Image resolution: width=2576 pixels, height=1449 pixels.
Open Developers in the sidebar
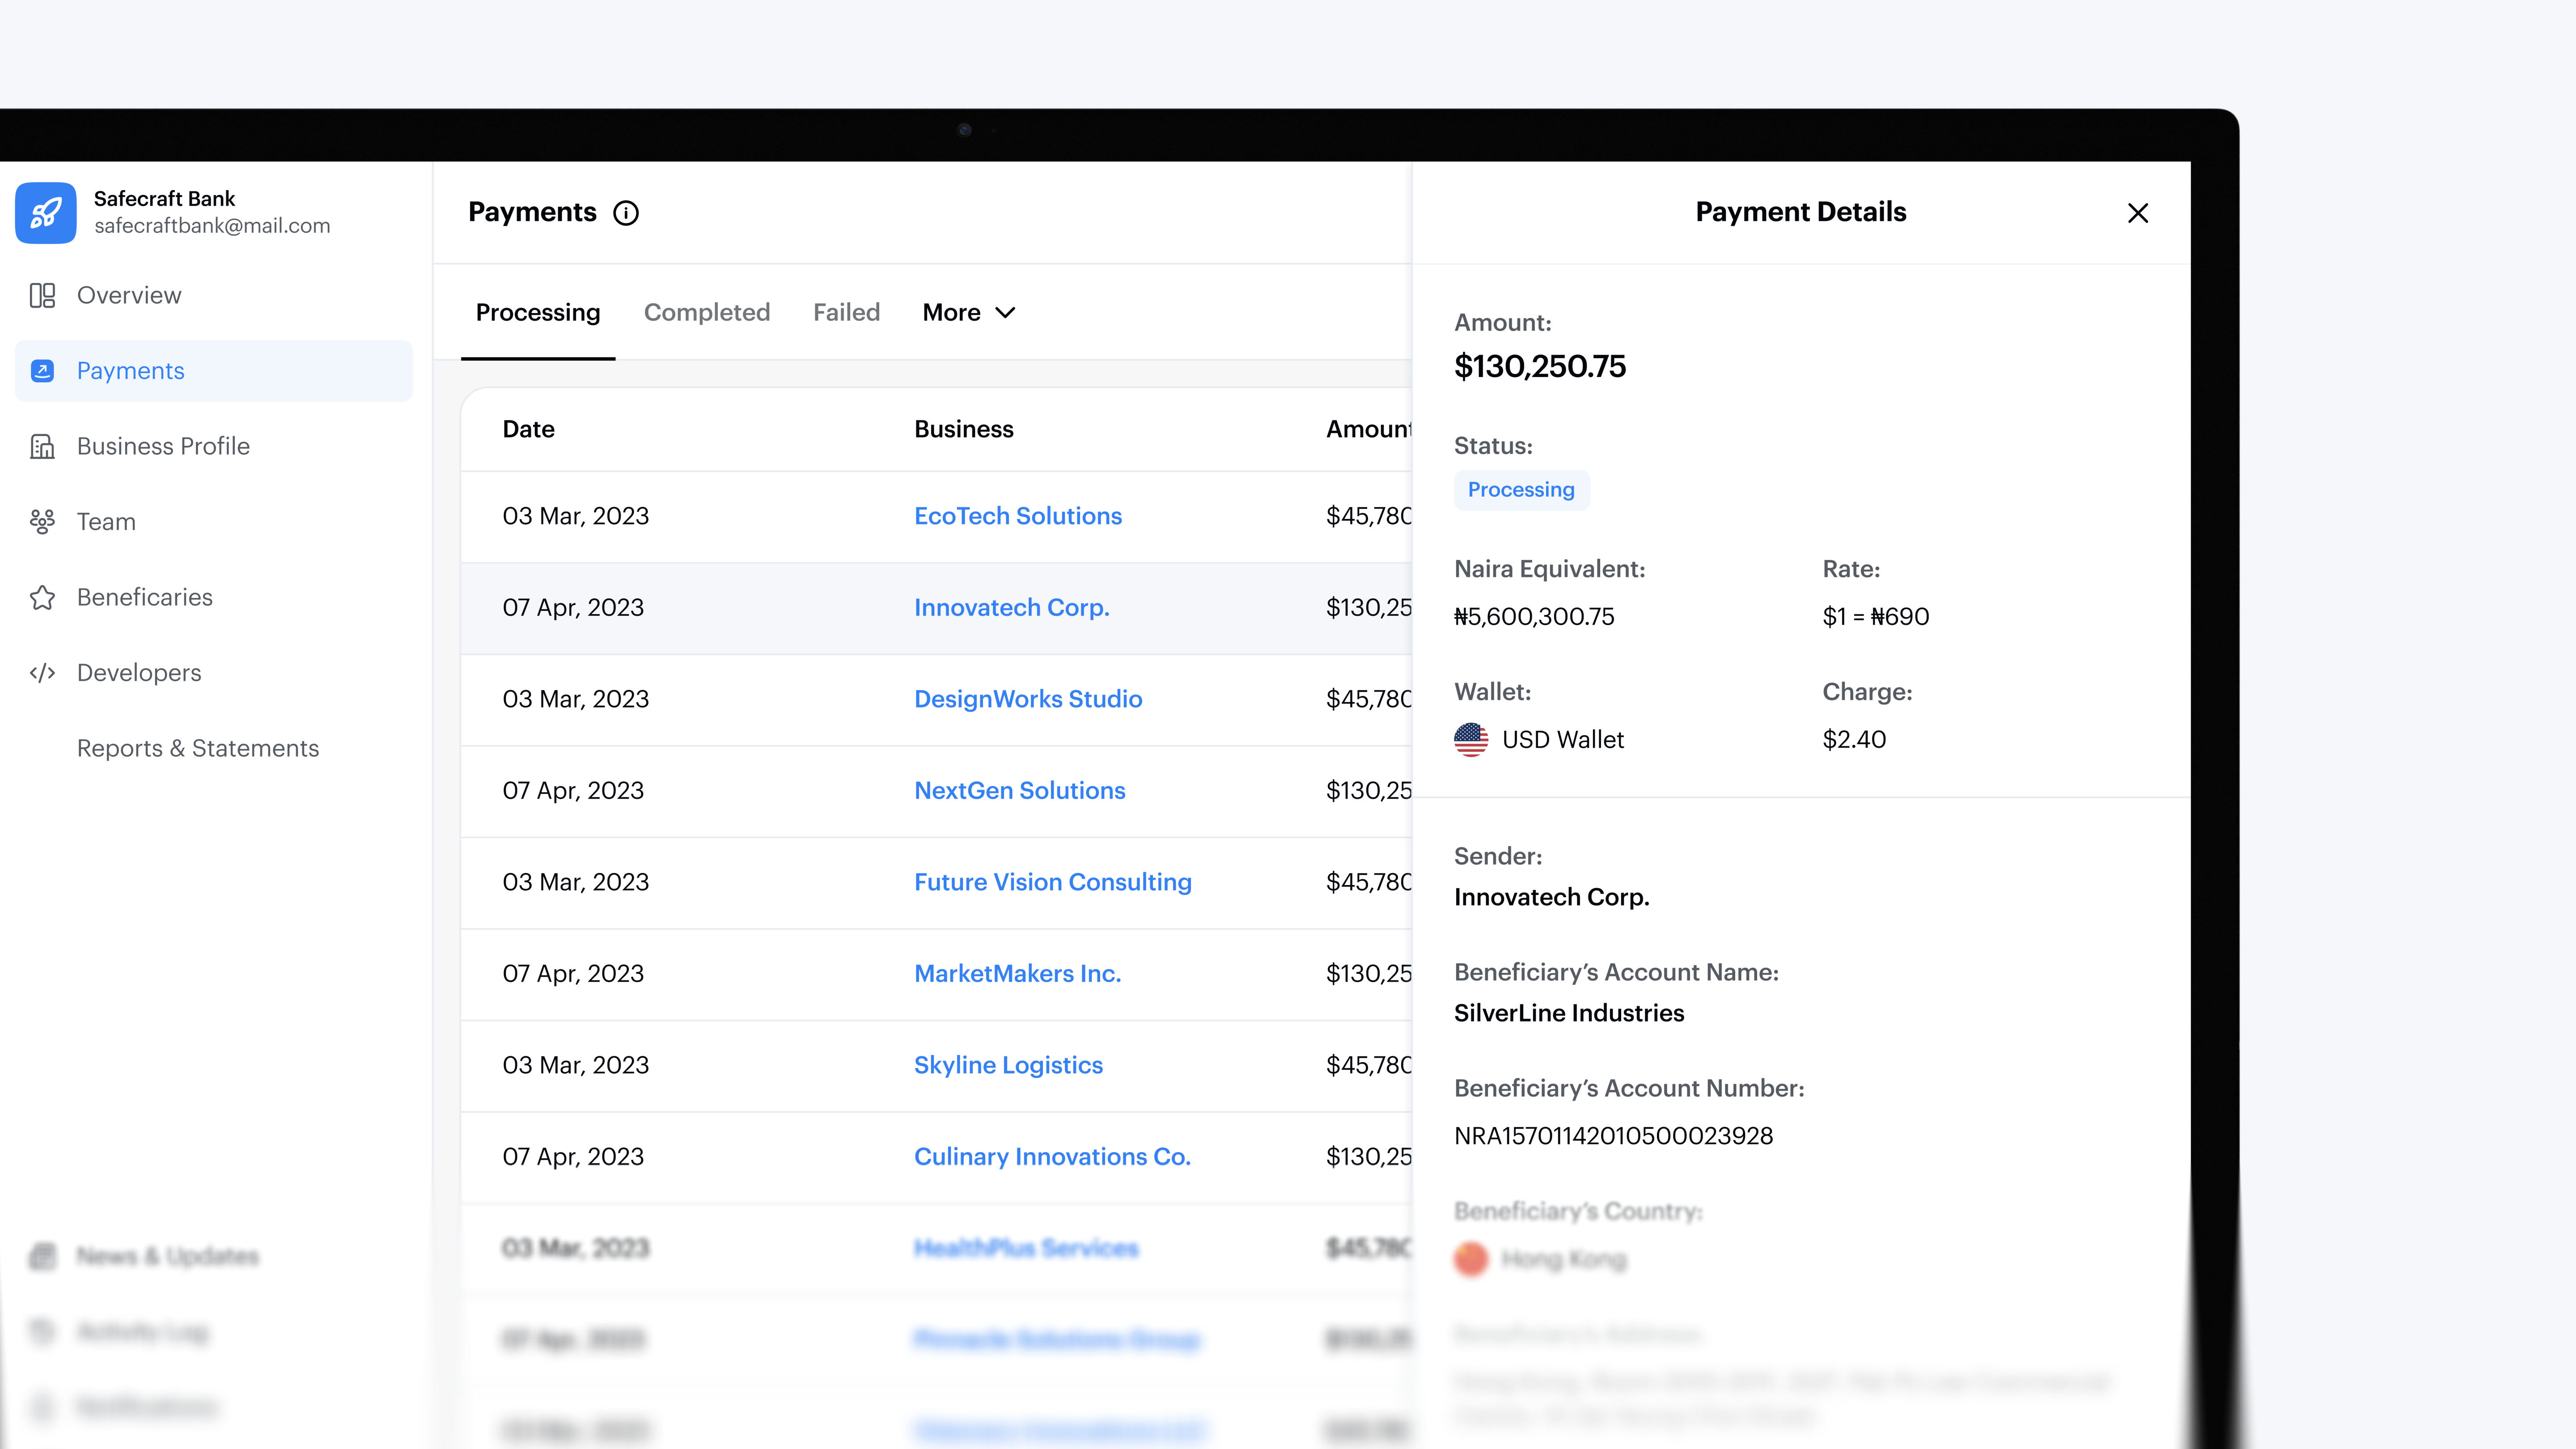click(x=214, y=673)
